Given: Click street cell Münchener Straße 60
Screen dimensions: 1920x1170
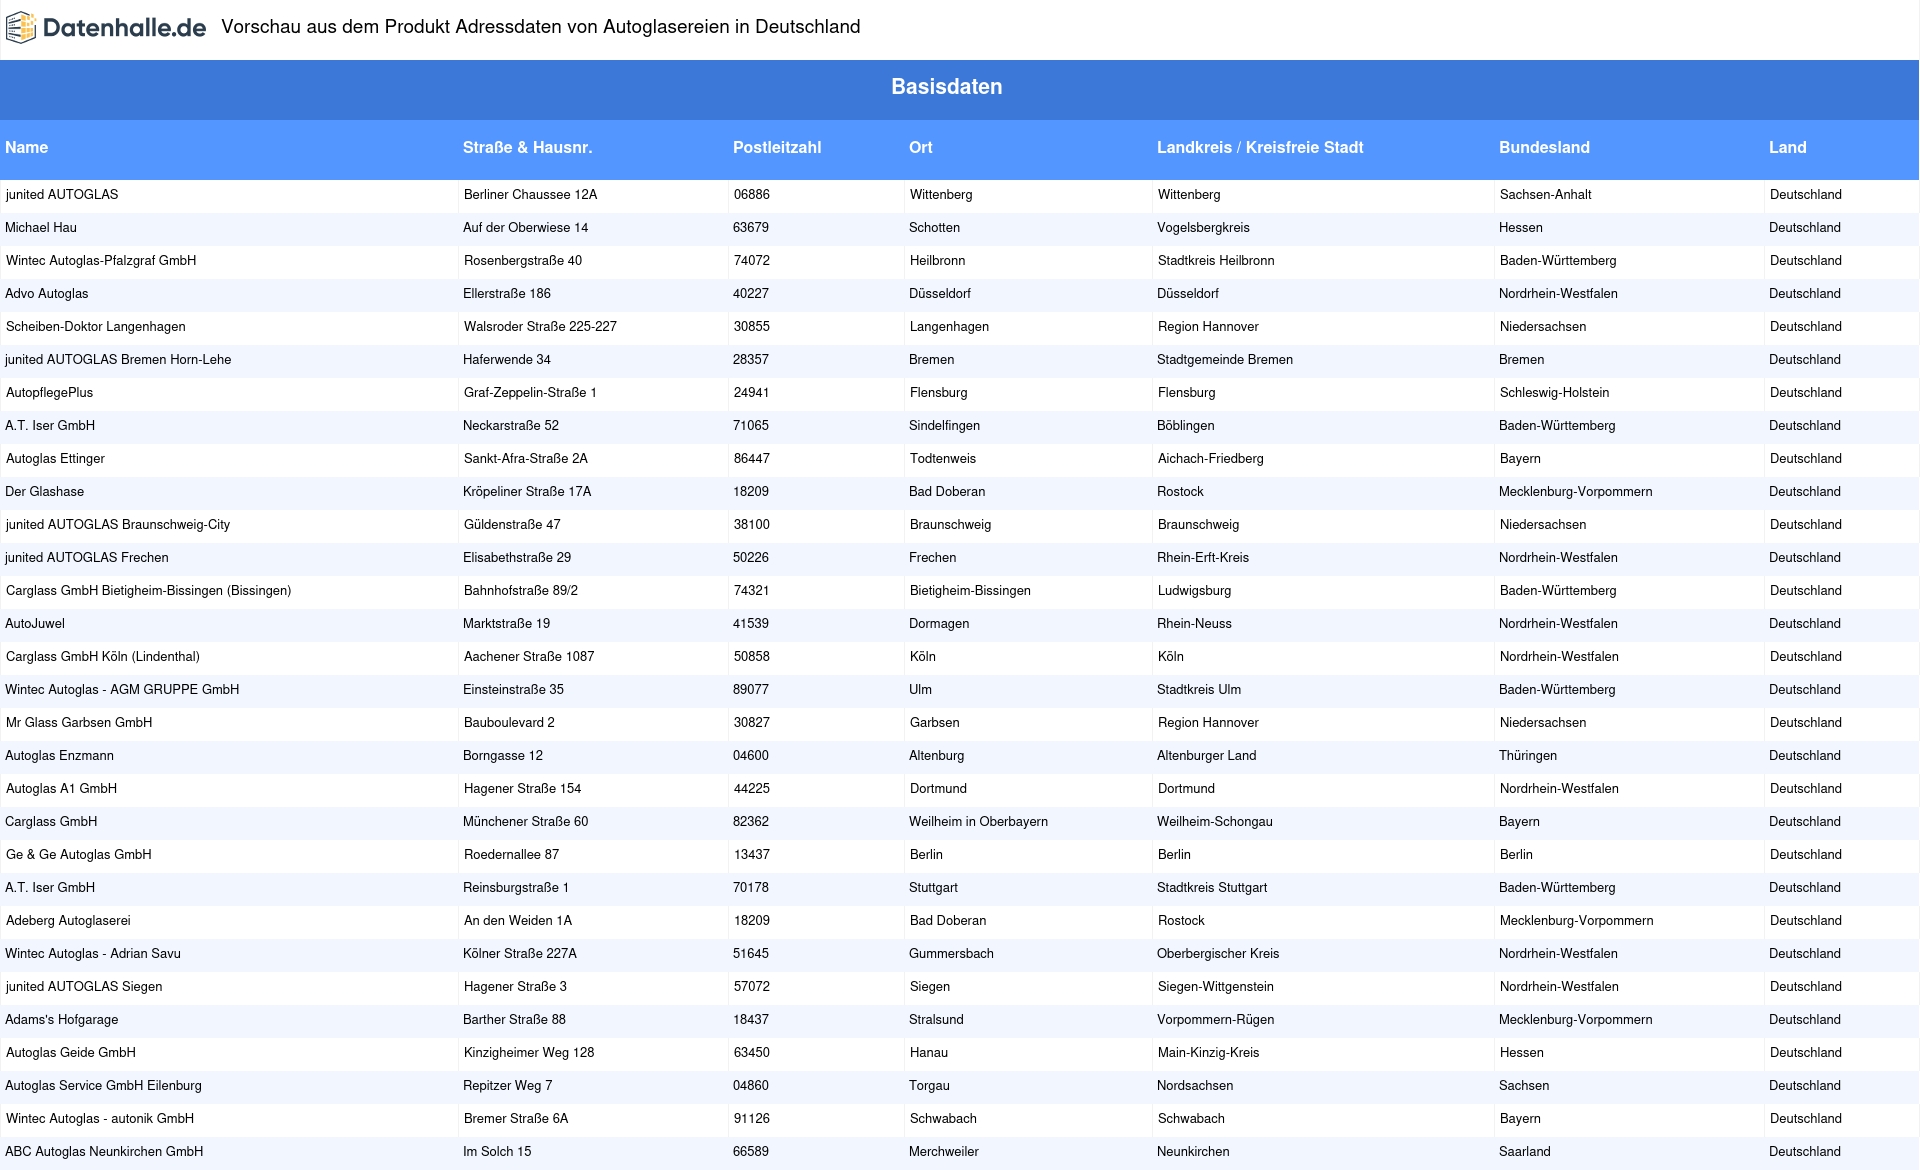Looking at the screenshot, I should [526, 822].
